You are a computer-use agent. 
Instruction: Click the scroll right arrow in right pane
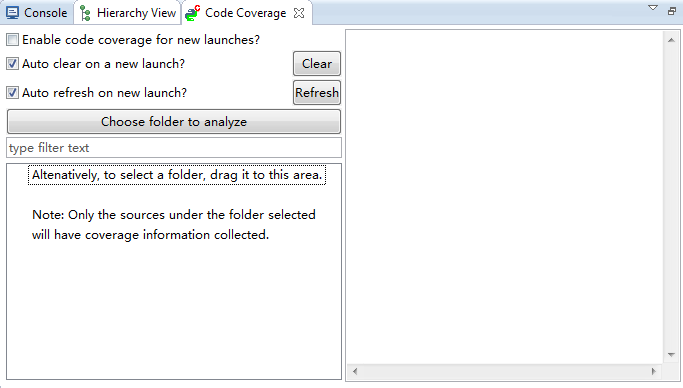click(x=653, y=371)
